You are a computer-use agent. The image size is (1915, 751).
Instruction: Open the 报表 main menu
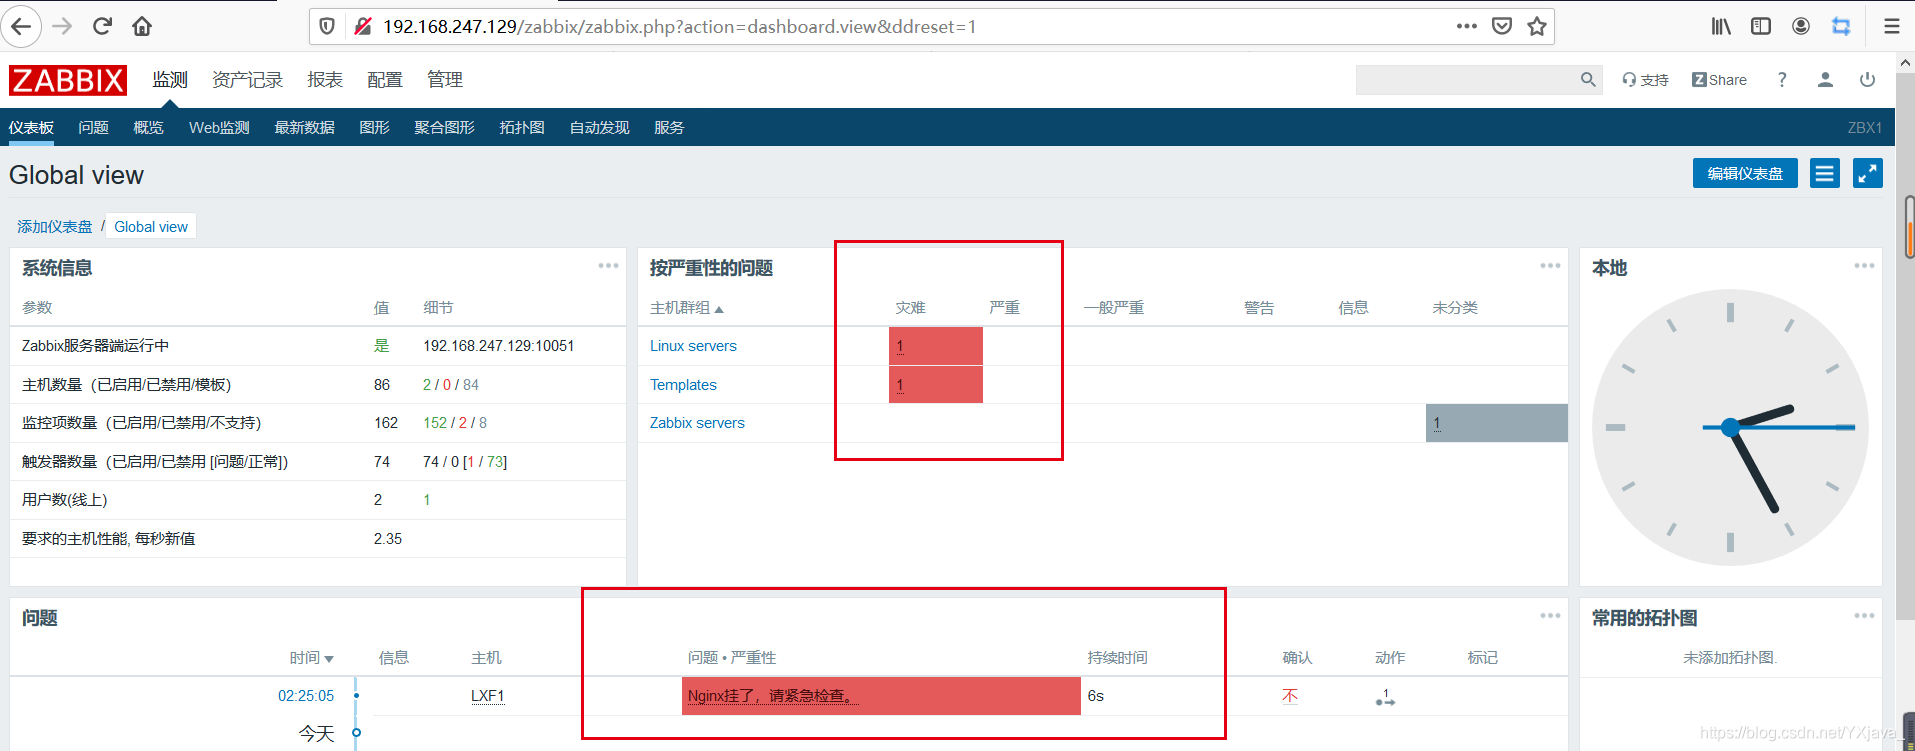coord(325,80)
